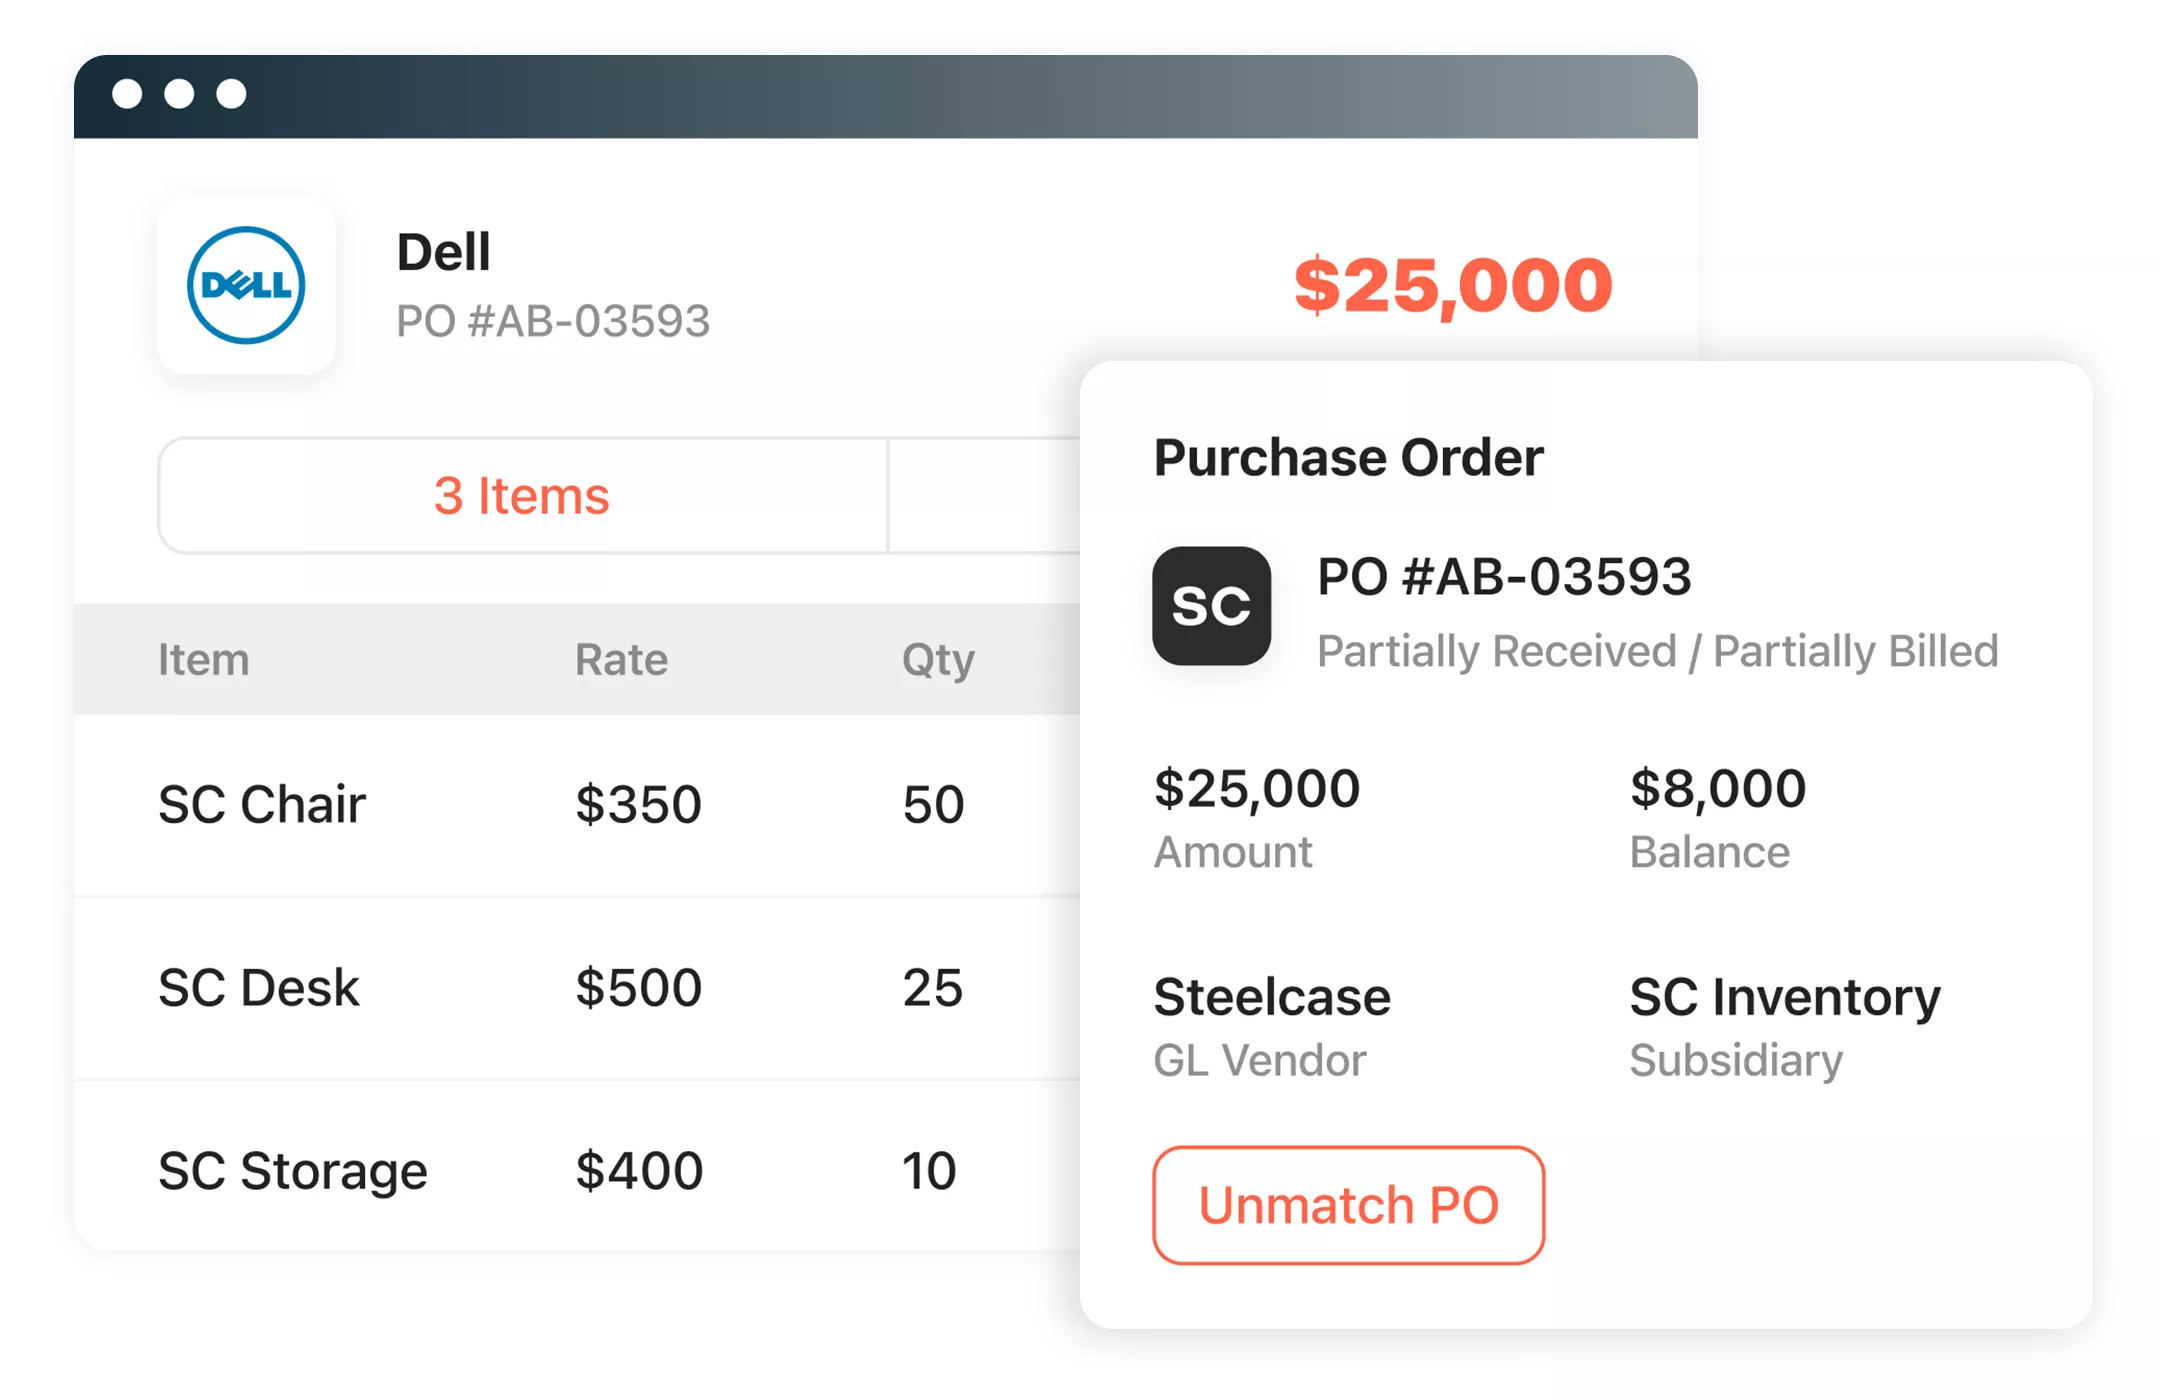
Task: Click the second window control dot
Action: click(x=179, y=94)
